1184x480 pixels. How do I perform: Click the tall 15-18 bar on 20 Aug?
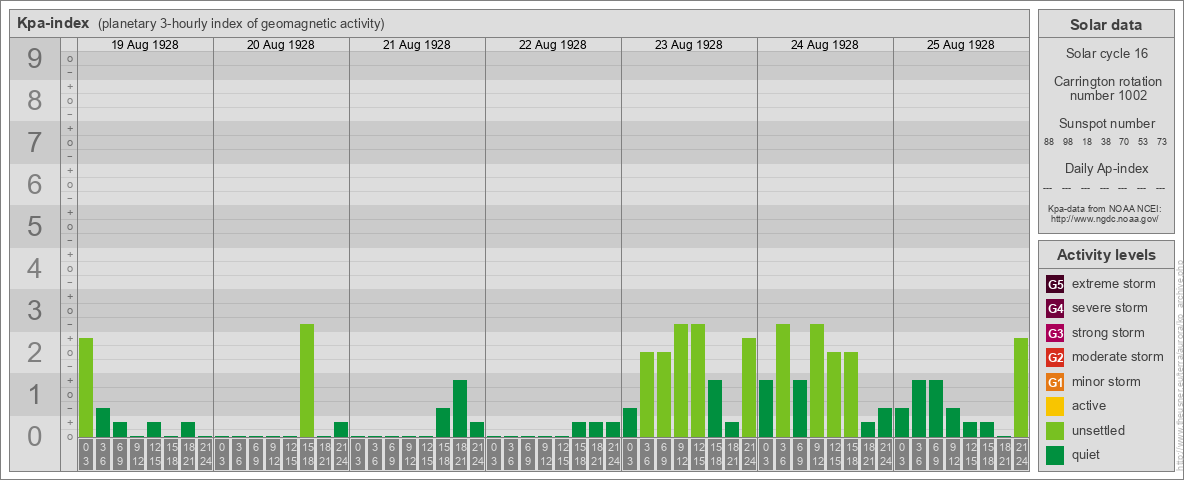(307, 380)
